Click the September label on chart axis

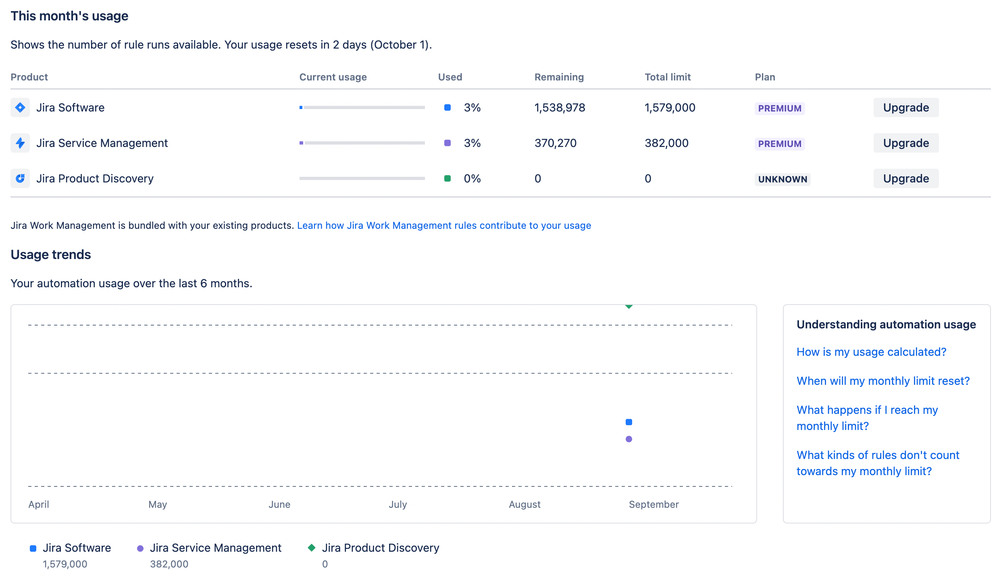tap(654, 504)
